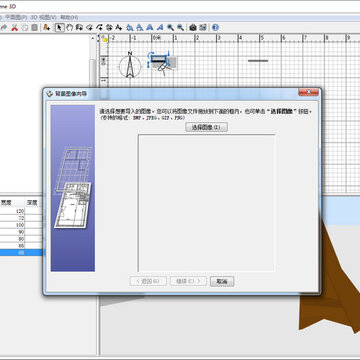Click the italic text style icon
The height and width of the screenshot is (360, 360).
160,28
